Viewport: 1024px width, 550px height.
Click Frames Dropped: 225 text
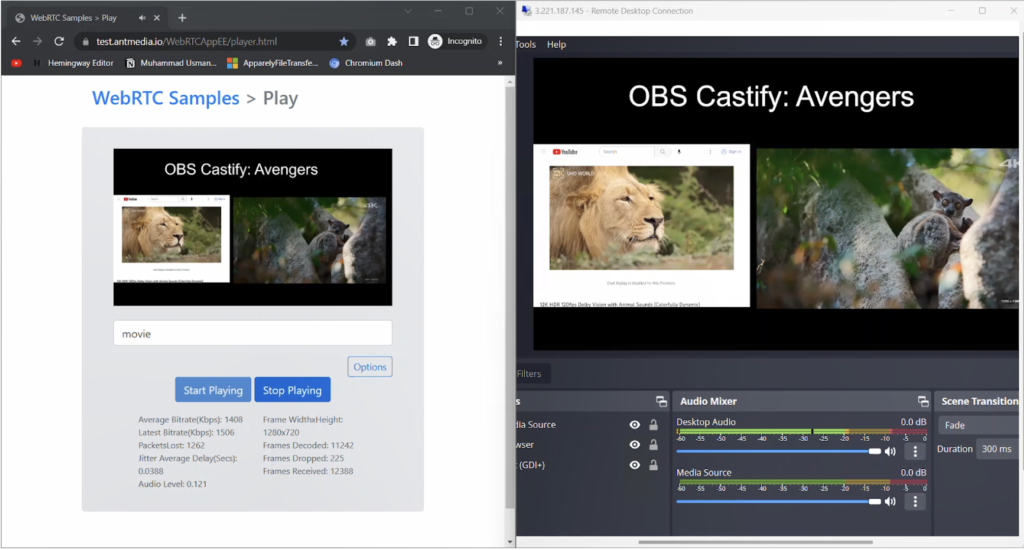pos(303,459)
